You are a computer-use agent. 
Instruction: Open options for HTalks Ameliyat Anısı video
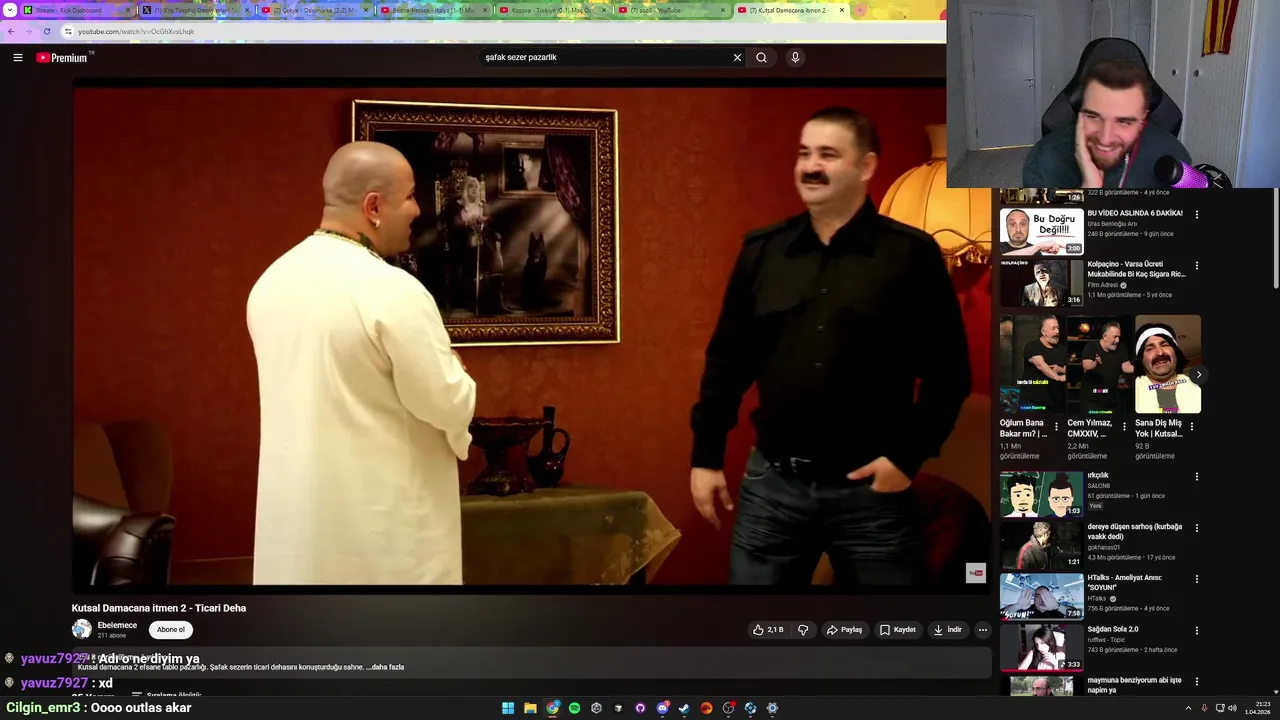pyautogui.click(x=1196, y=580)
